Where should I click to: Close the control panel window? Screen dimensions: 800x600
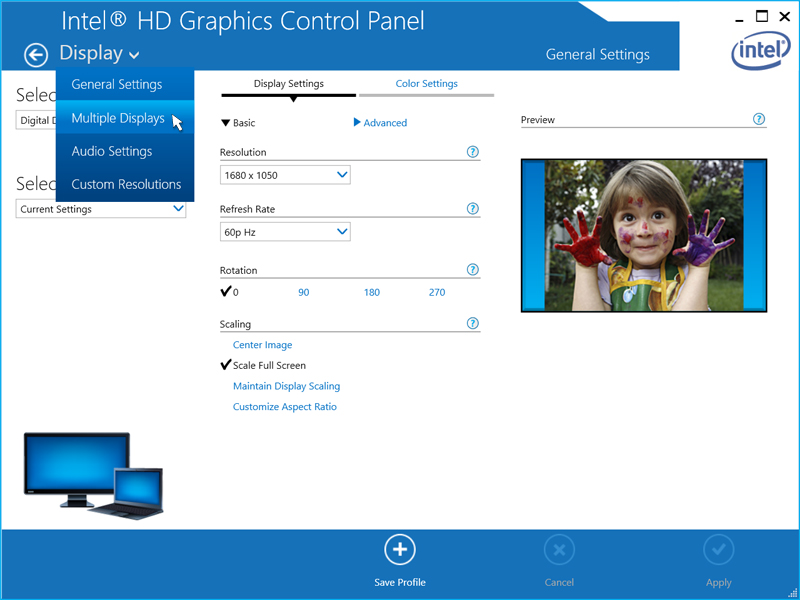785,17
